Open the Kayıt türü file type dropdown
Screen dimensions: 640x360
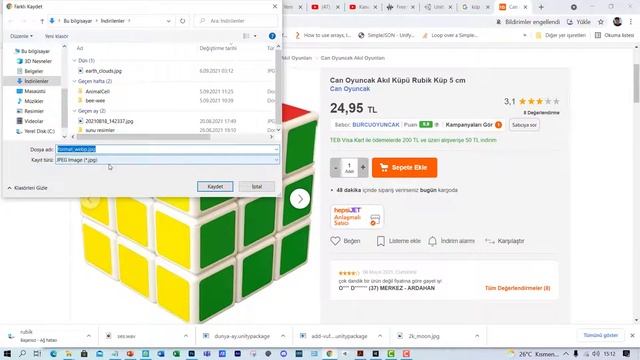click(167, 160)
